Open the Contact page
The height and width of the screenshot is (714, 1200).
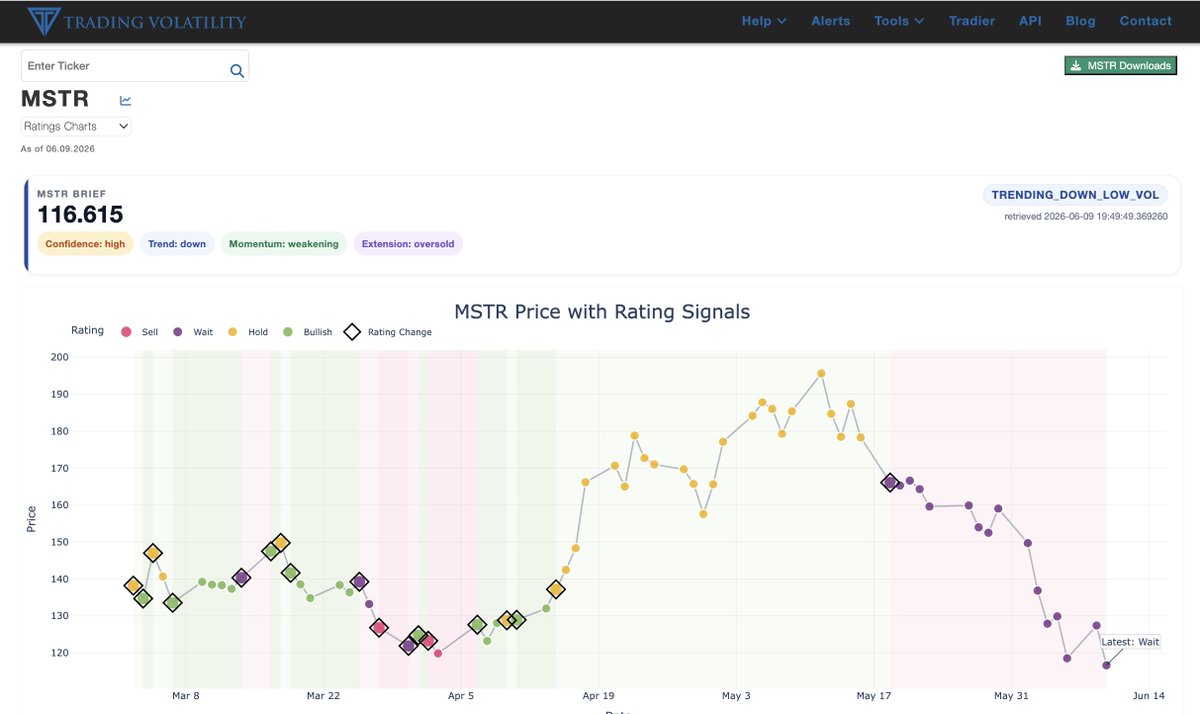click(x=1146, y=21)
